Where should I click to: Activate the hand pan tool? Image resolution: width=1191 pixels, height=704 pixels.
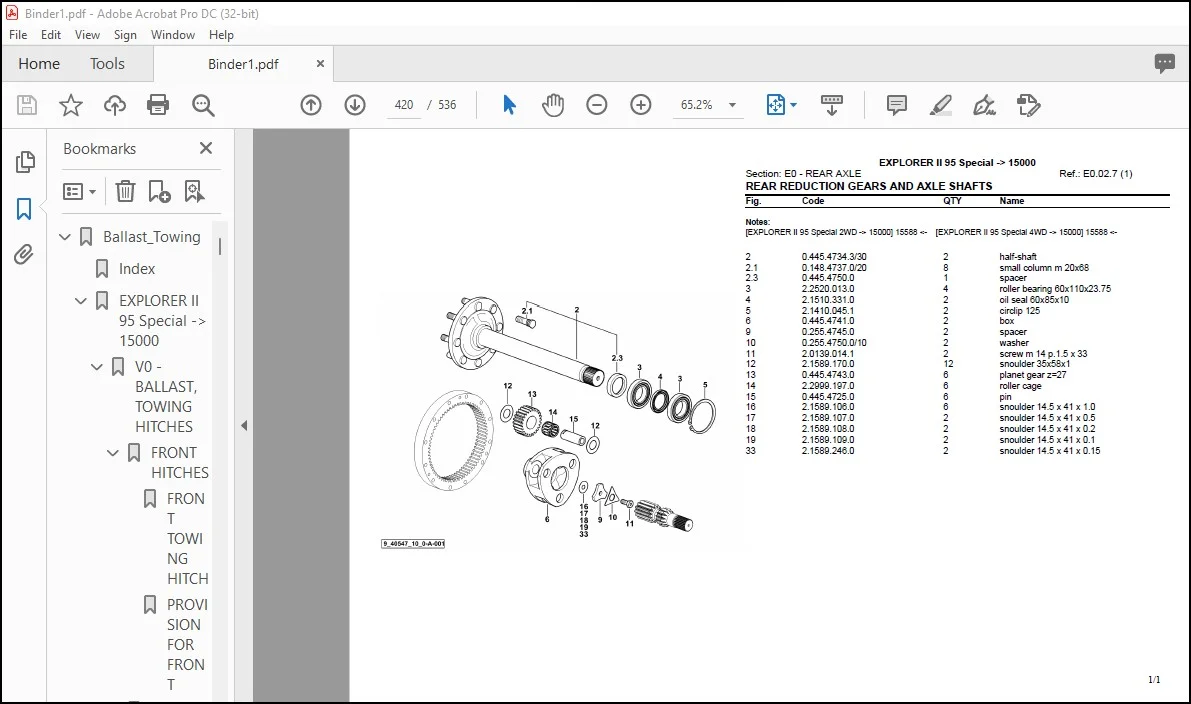tap(553, 105)
